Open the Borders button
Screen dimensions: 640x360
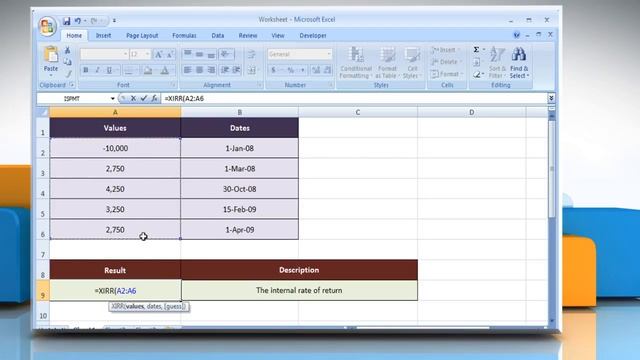129,71
